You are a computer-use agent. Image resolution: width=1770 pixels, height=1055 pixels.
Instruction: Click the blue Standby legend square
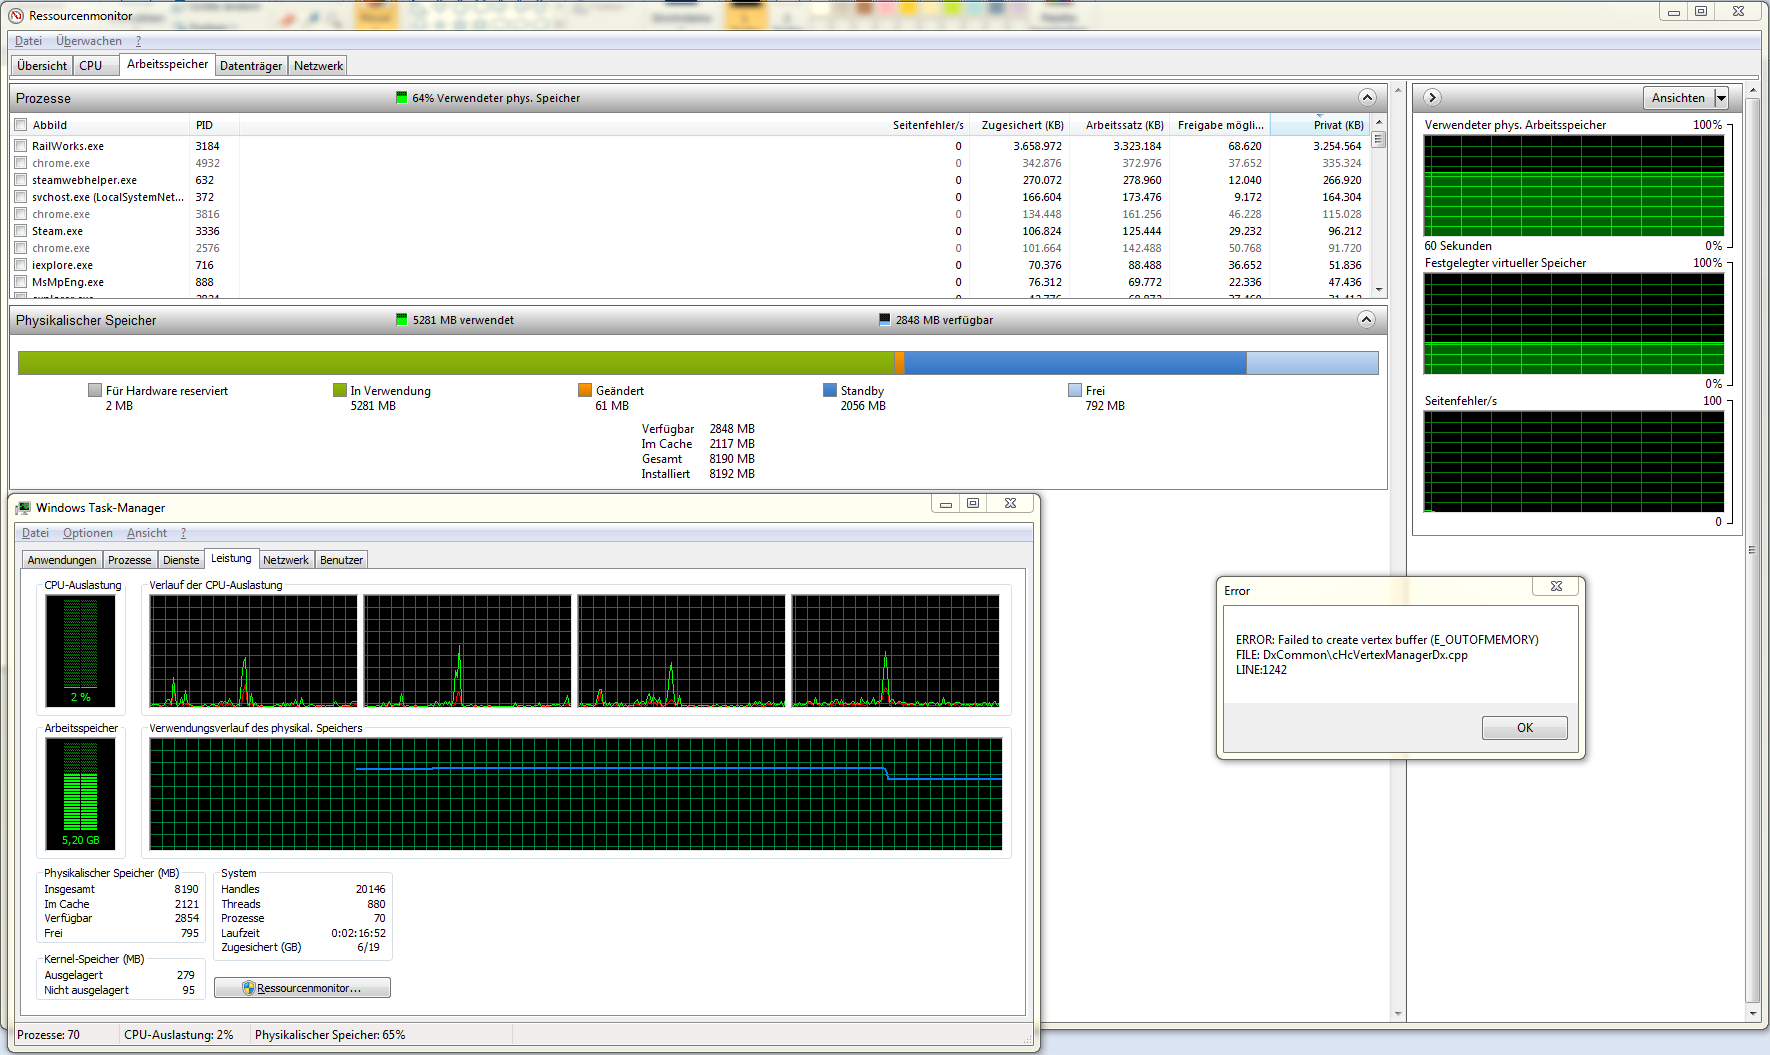tap(830, 391)
